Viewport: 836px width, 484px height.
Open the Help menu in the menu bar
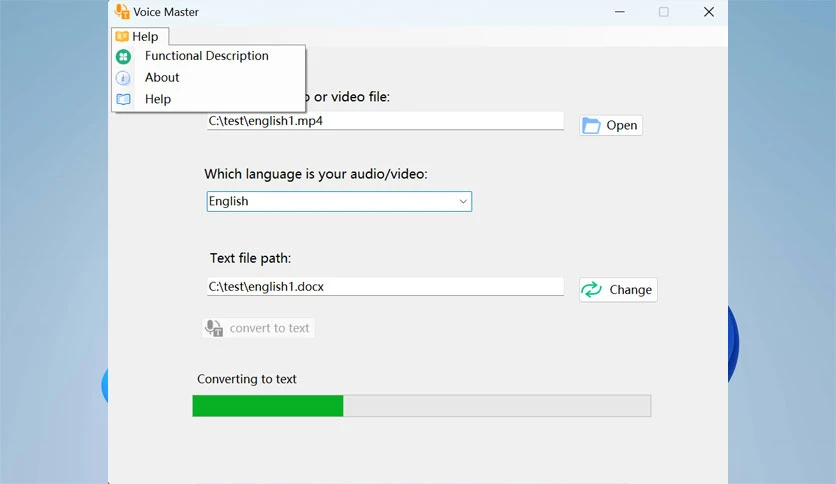click(x=140, y=36)
